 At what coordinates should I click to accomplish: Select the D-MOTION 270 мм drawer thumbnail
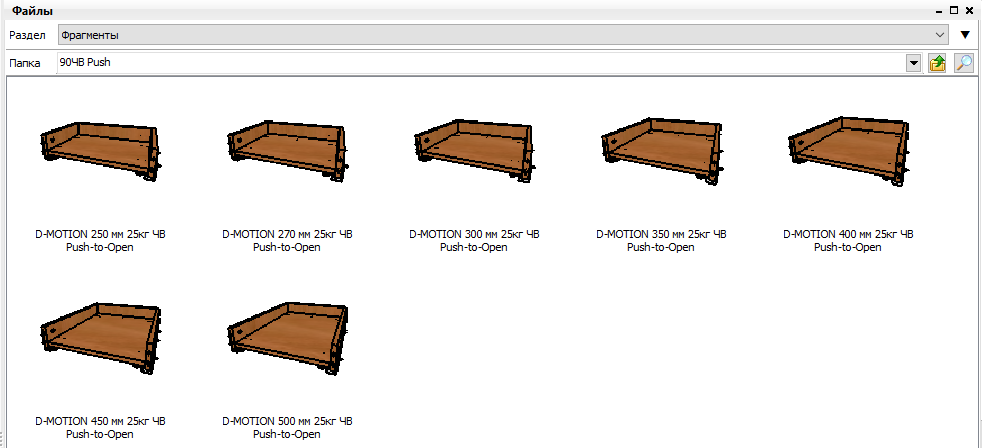coord(287,151)
